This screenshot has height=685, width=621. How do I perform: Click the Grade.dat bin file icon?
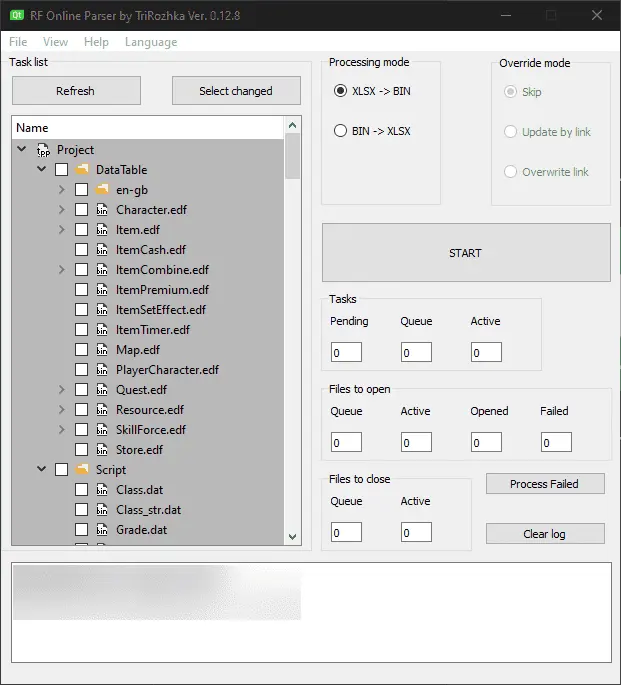(x=102, y=530)
